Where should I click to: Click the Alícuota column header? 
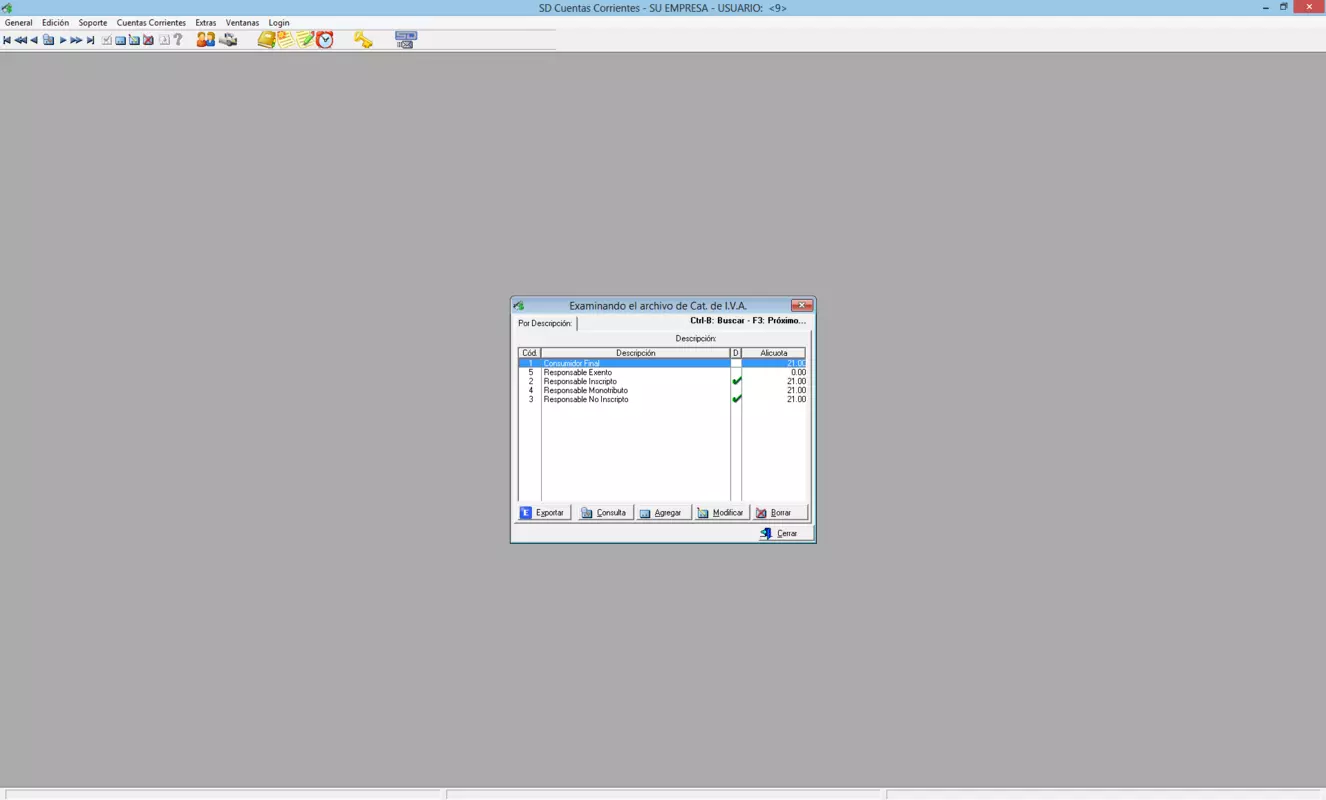click(774, 353)
